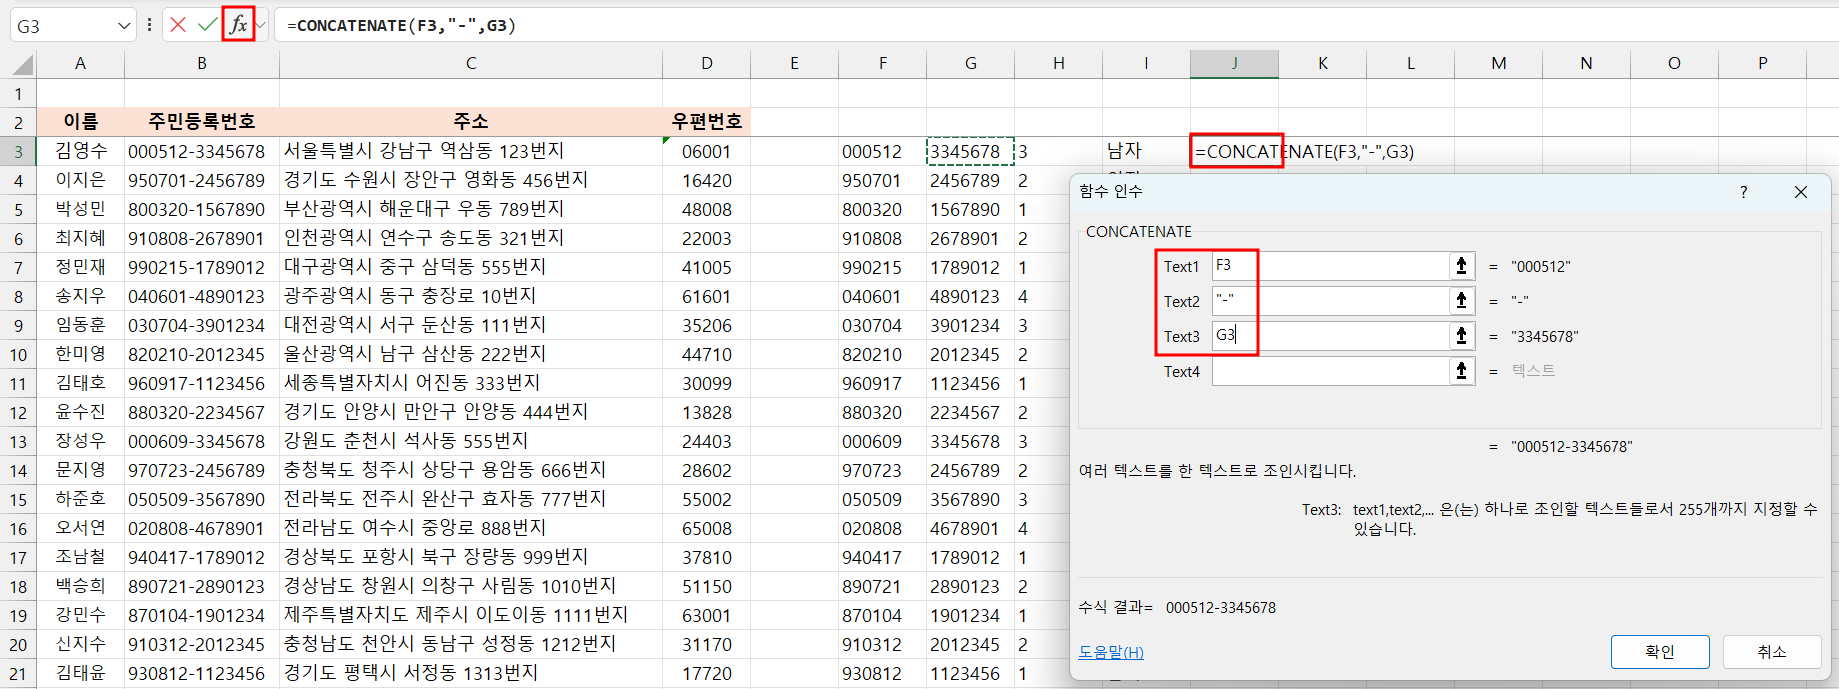Click cell containing 김영수
1839x689 pixels.
pos(80,151)
